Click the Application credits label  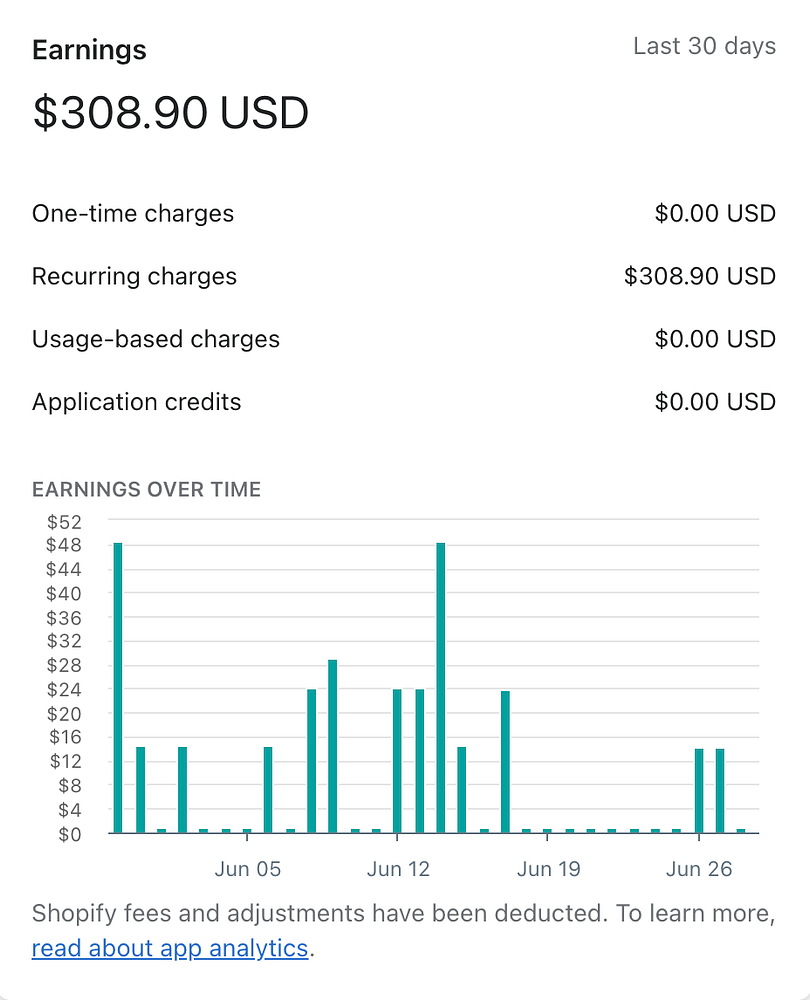click(136, 402)
